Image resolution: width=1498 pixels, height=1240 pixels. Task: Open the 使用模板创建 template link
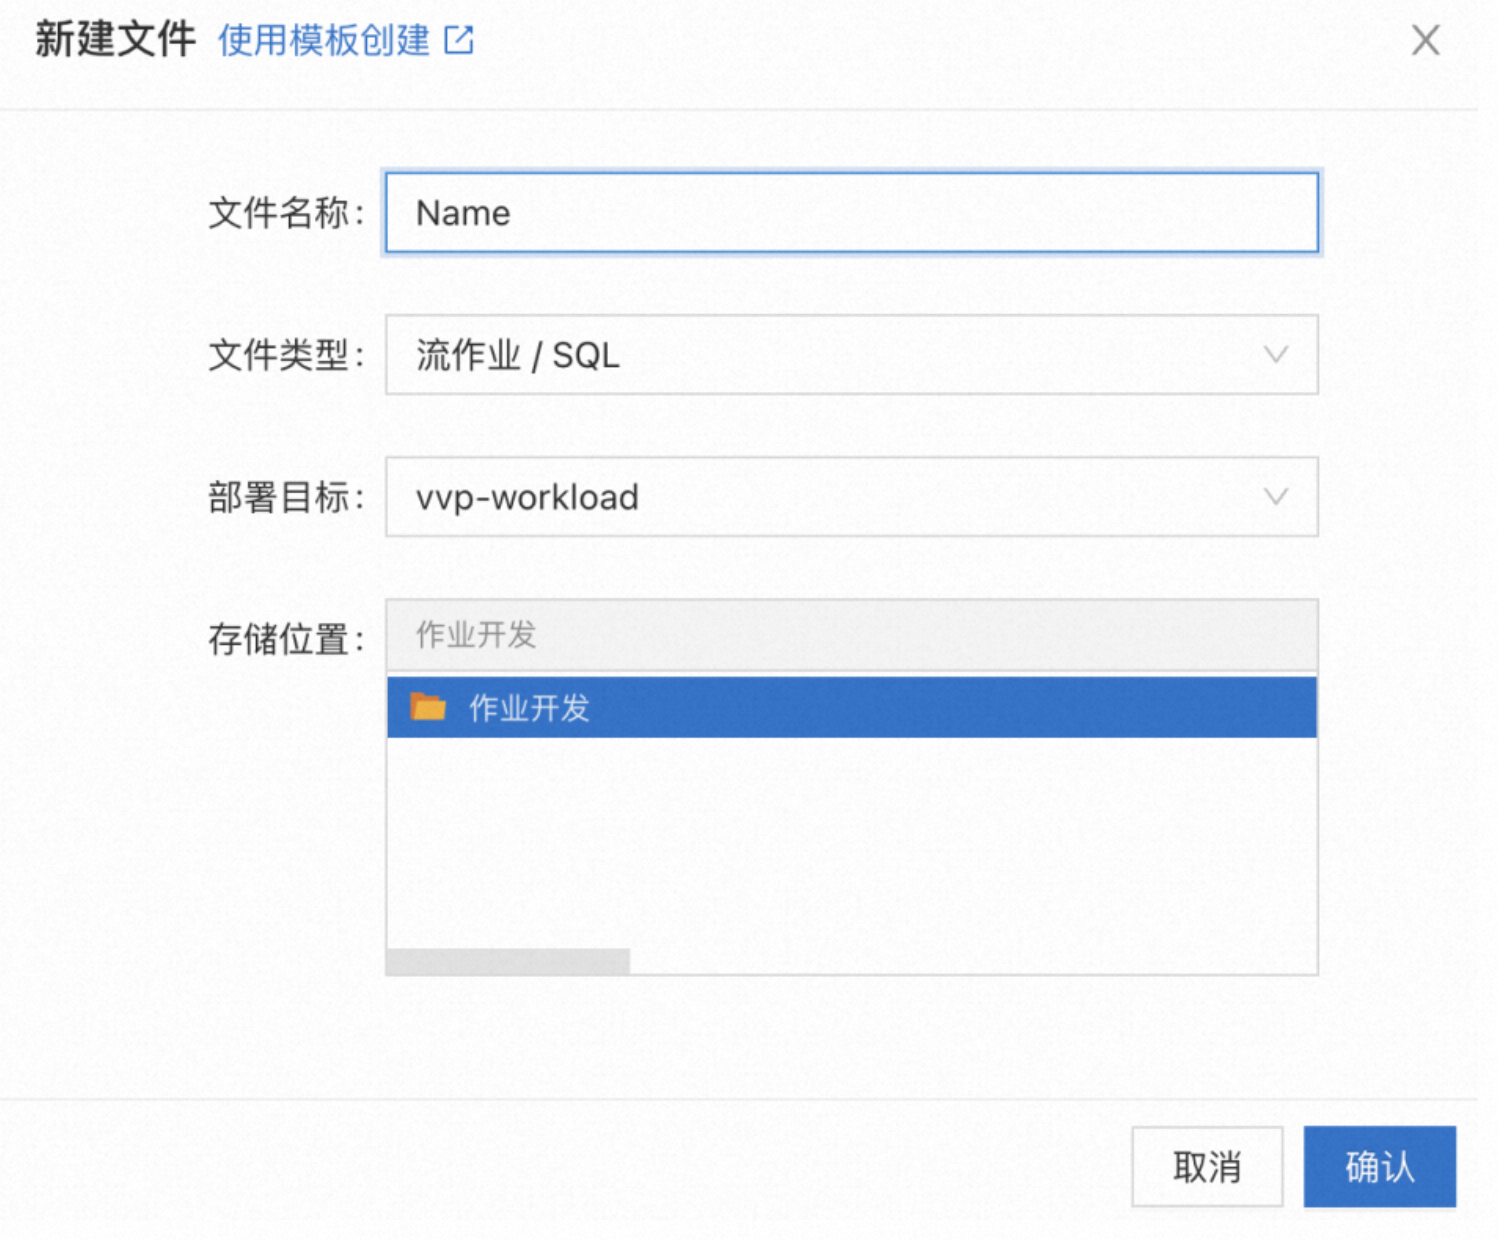(323, 41)
